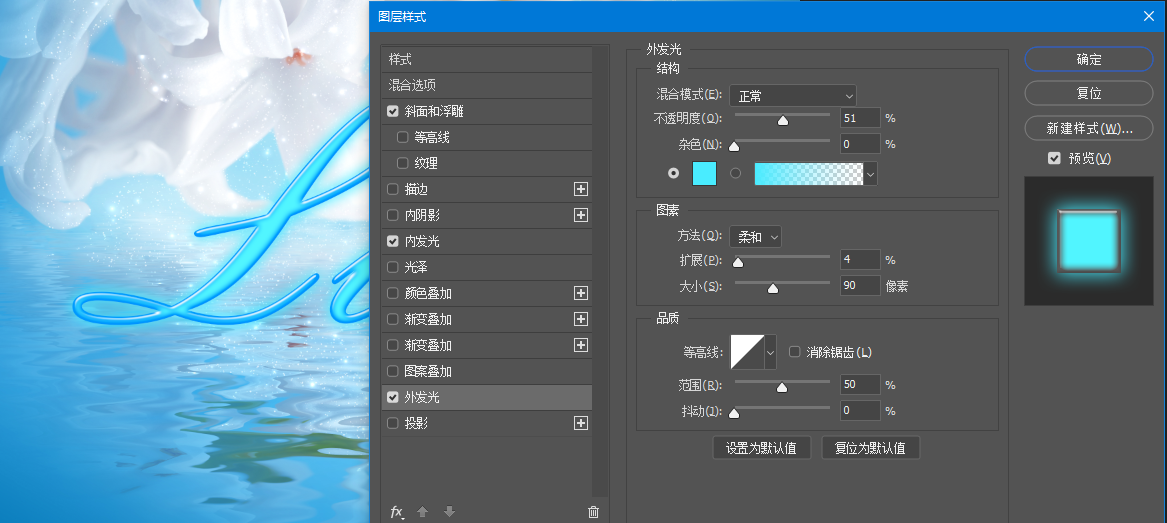1167x523 pixels.
Task: Click the trash icon to delete effect
Action: click(x=593, y=512)
